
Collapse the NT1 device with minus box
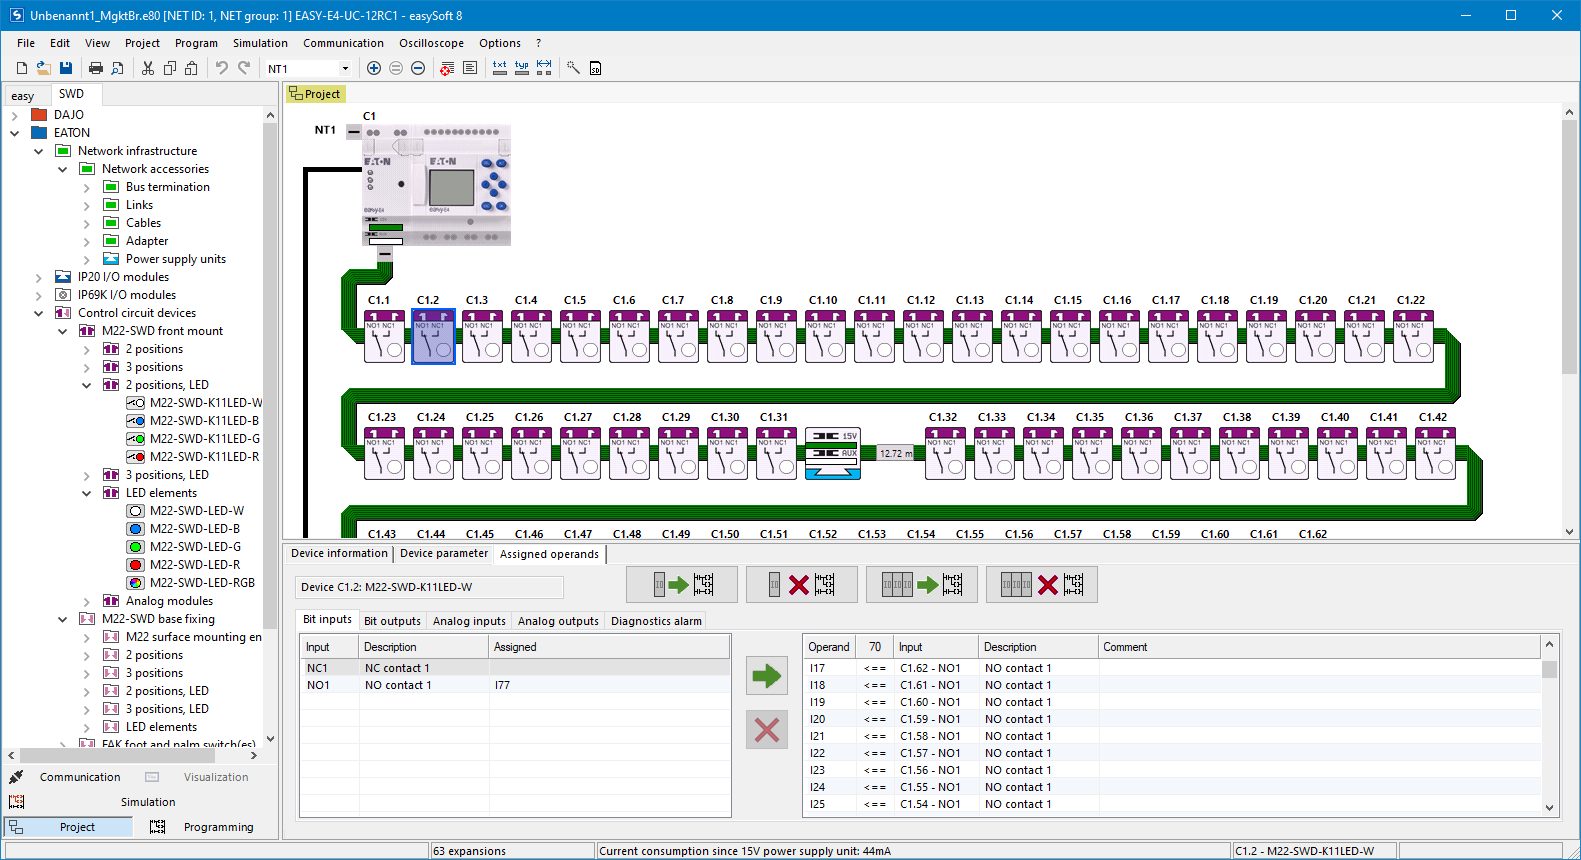pos(354,131)
